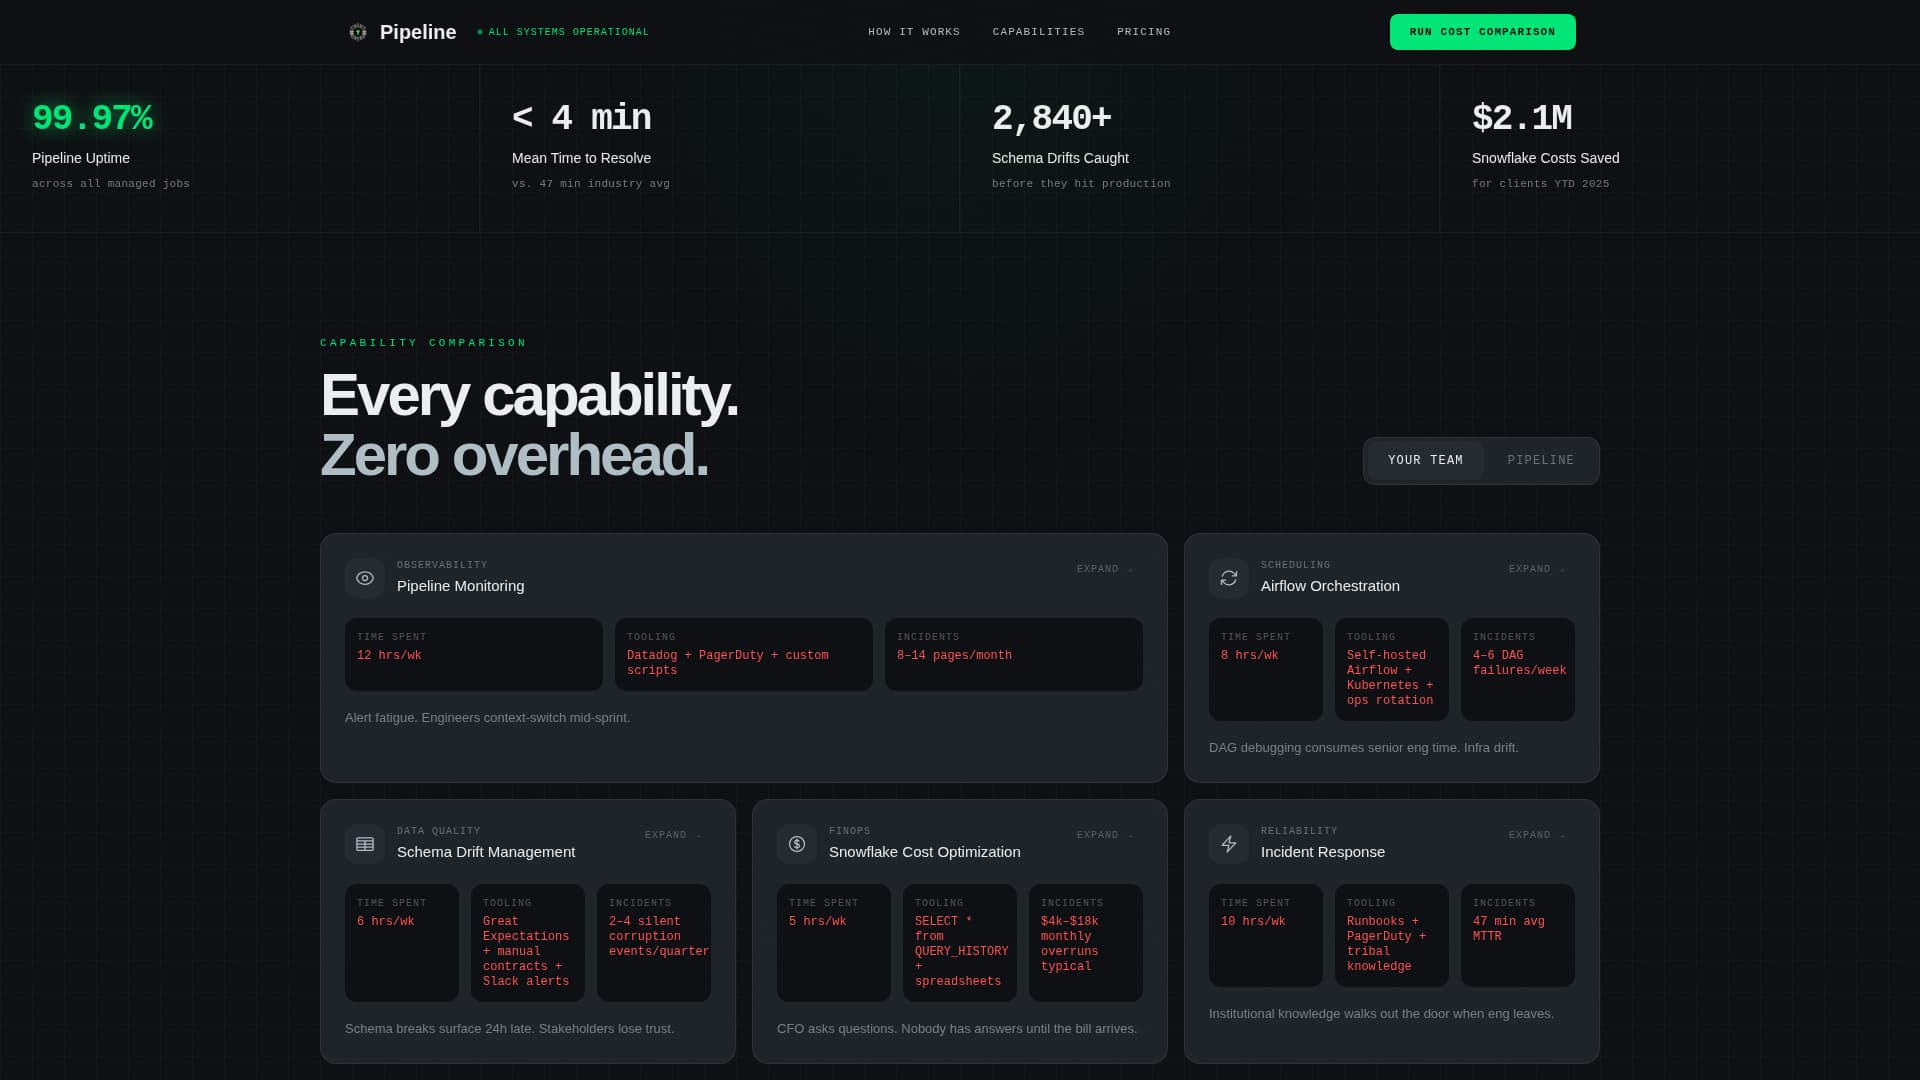The image size is (1920, 1080).
Task: Switch comparison toggle to Pipeline
Action: point(1540,461)
